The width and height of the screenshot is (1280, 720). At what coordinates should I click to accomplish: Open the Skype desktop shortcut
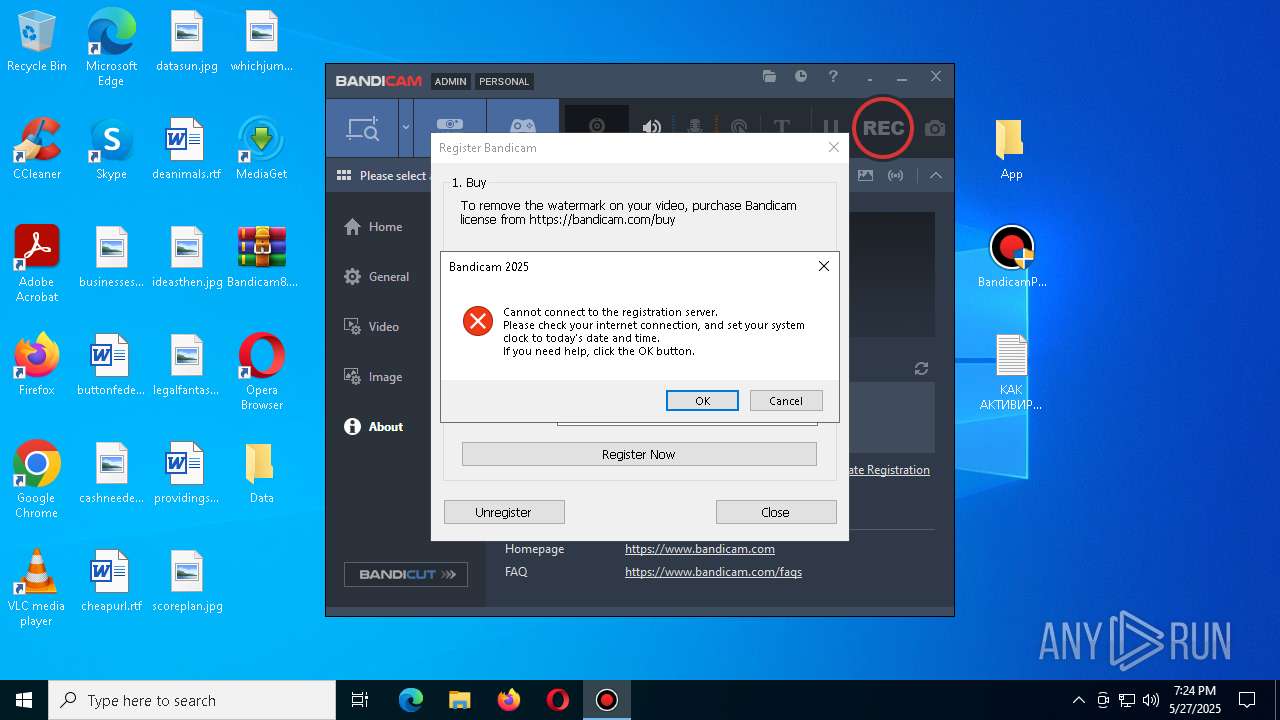tap(111, 149)
